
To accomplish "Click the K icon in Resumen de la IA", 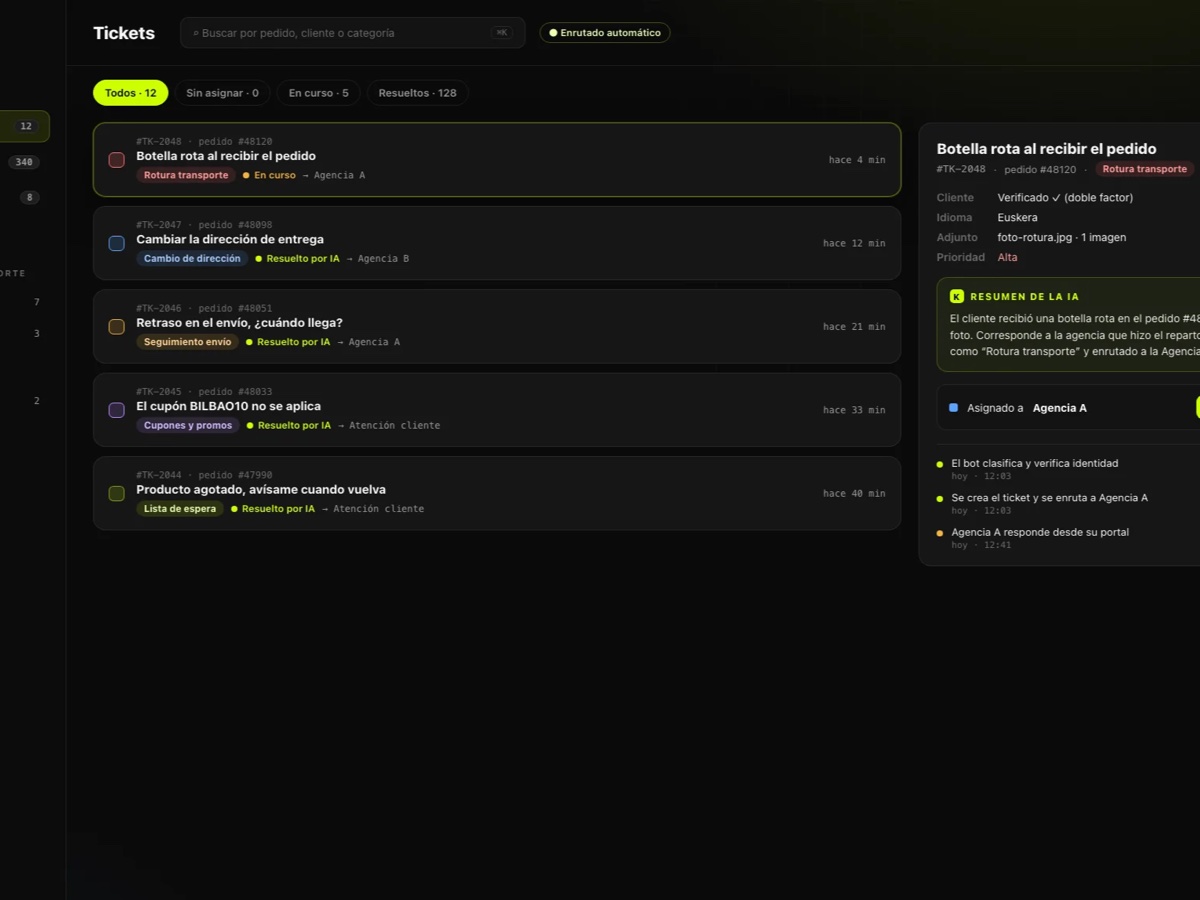I will pyautogui.click(x=957, y=296).
